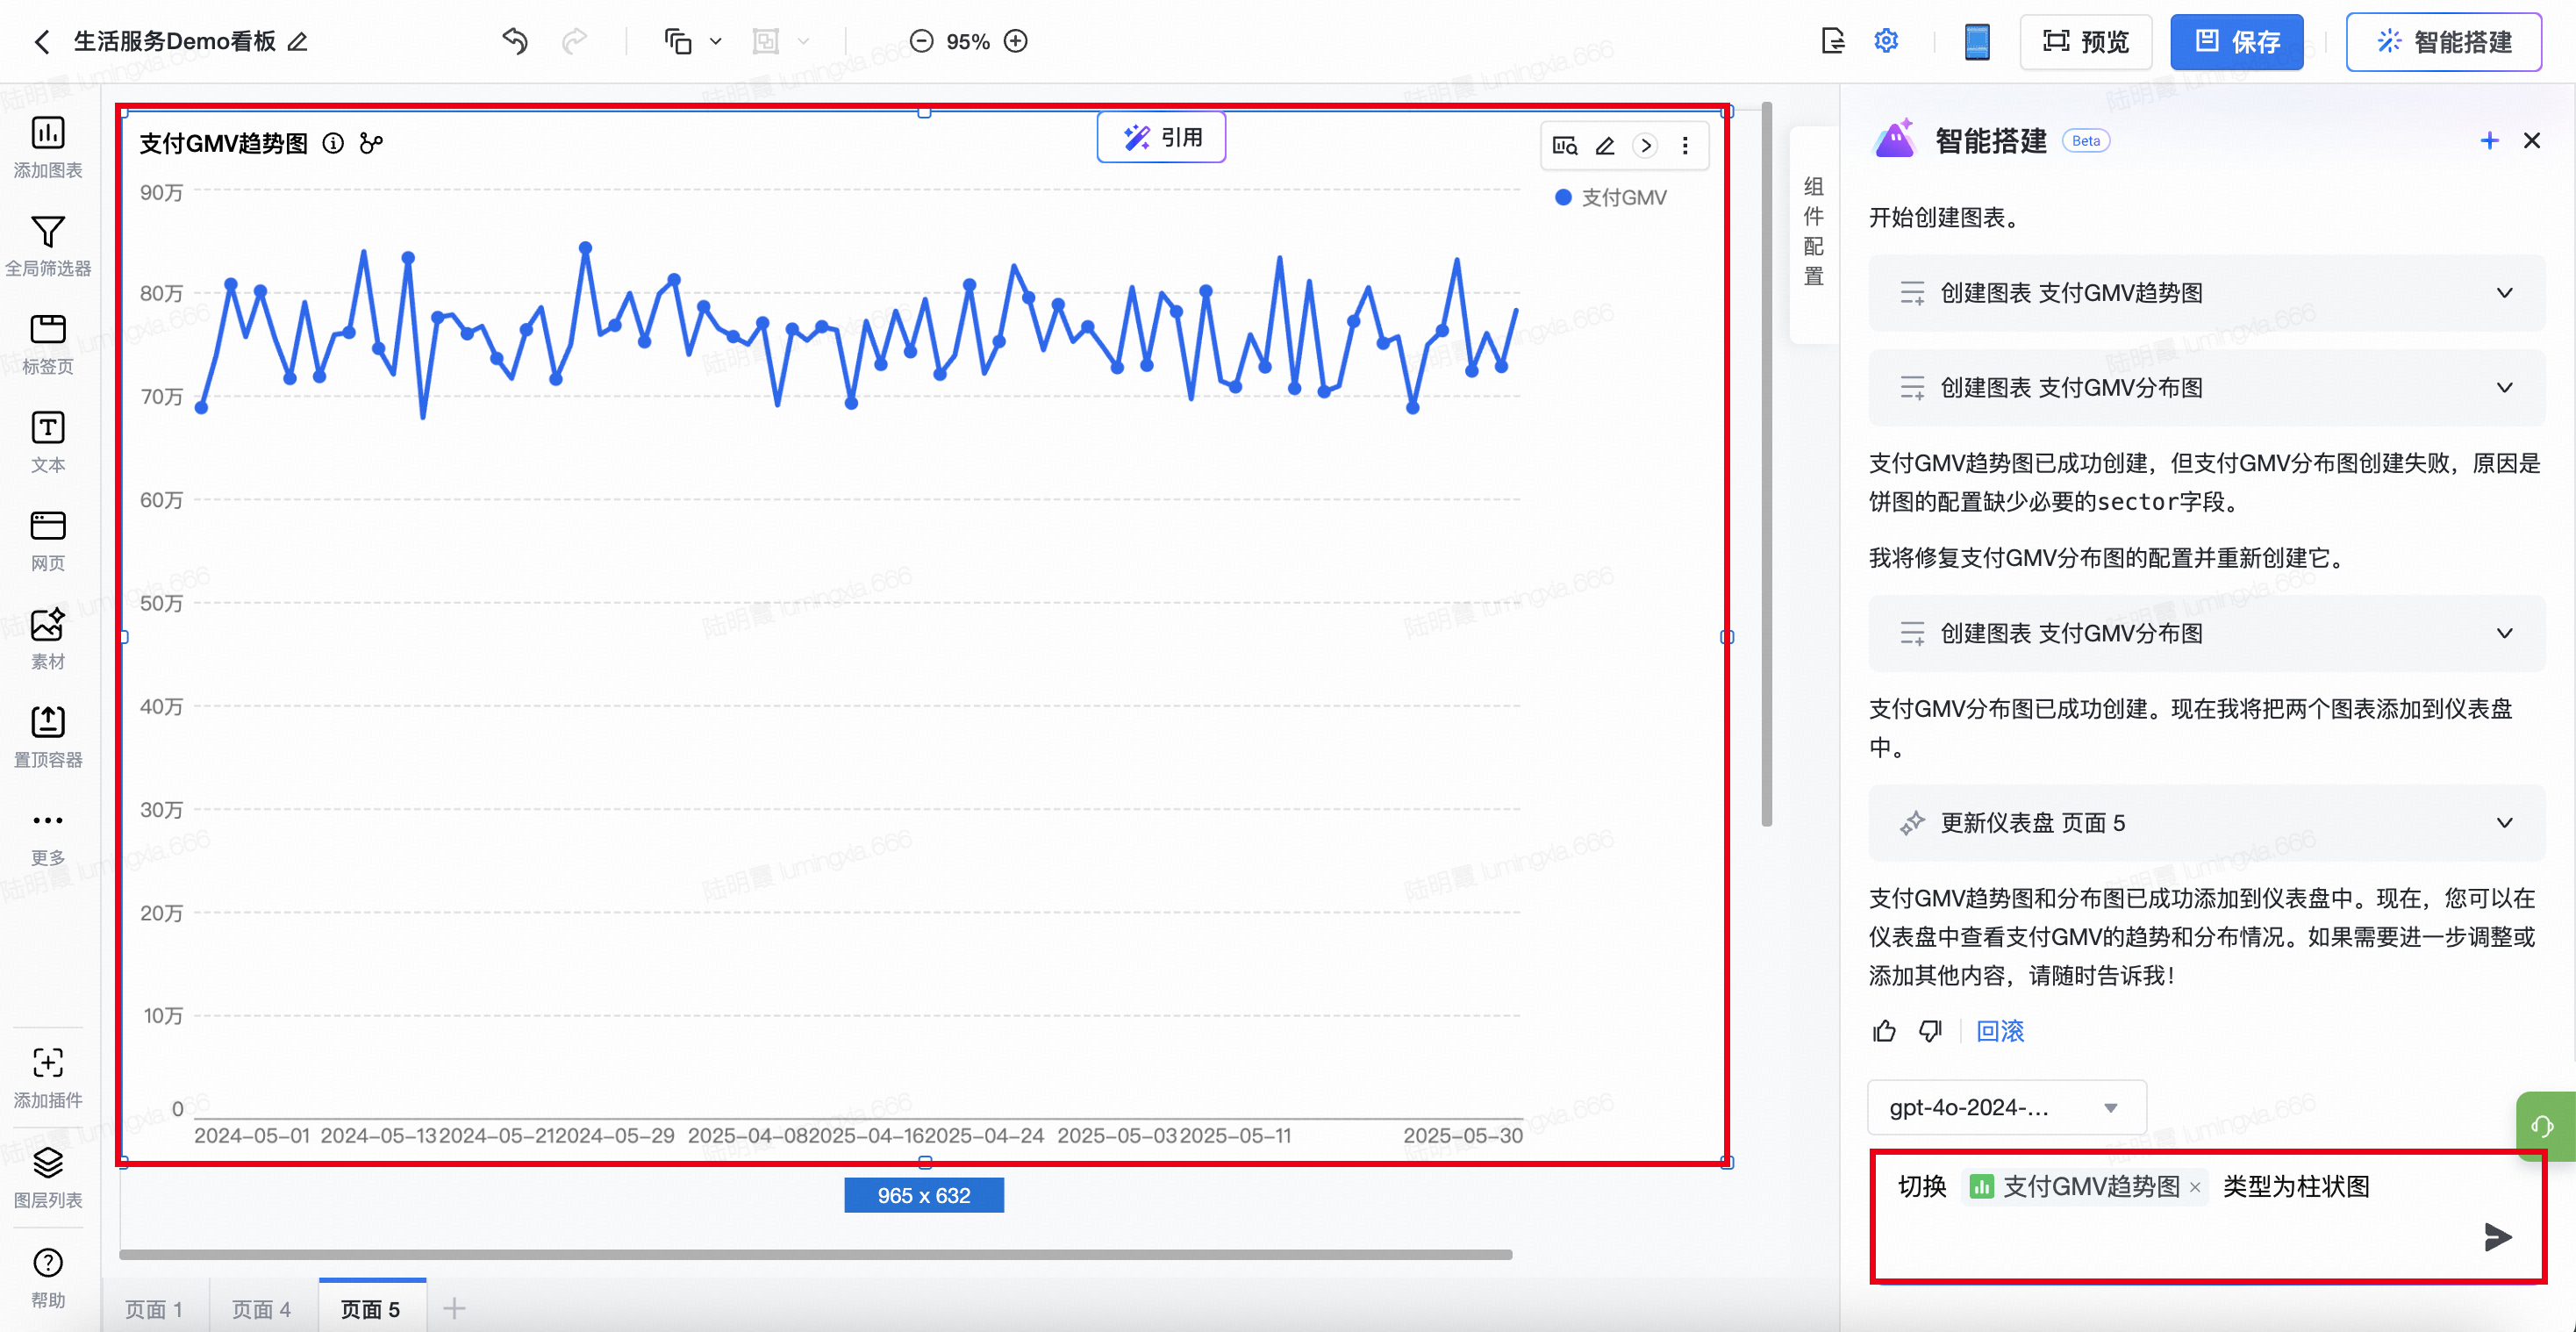
Task: Switch to mobile layout device icon
Action: coord(1976,41)
